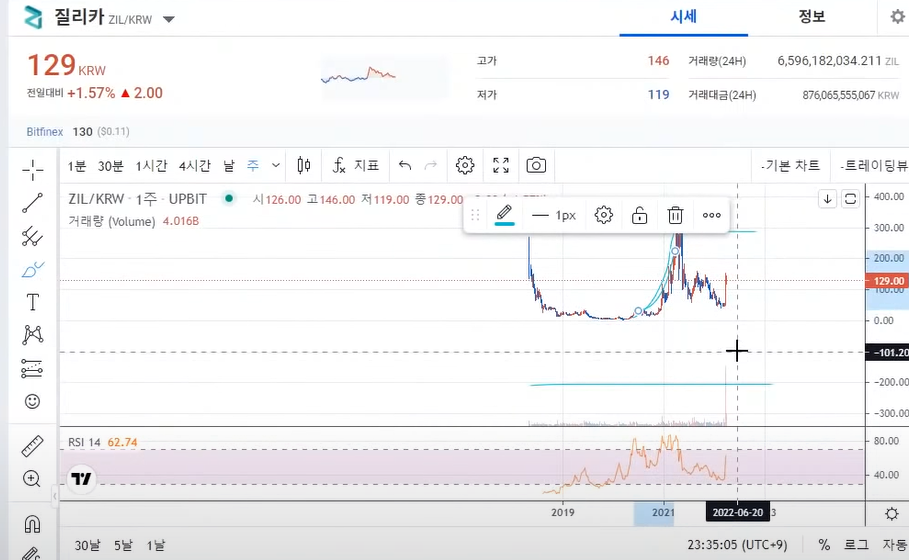Select the crosshair cursor tool

click(x=32, y=170)
